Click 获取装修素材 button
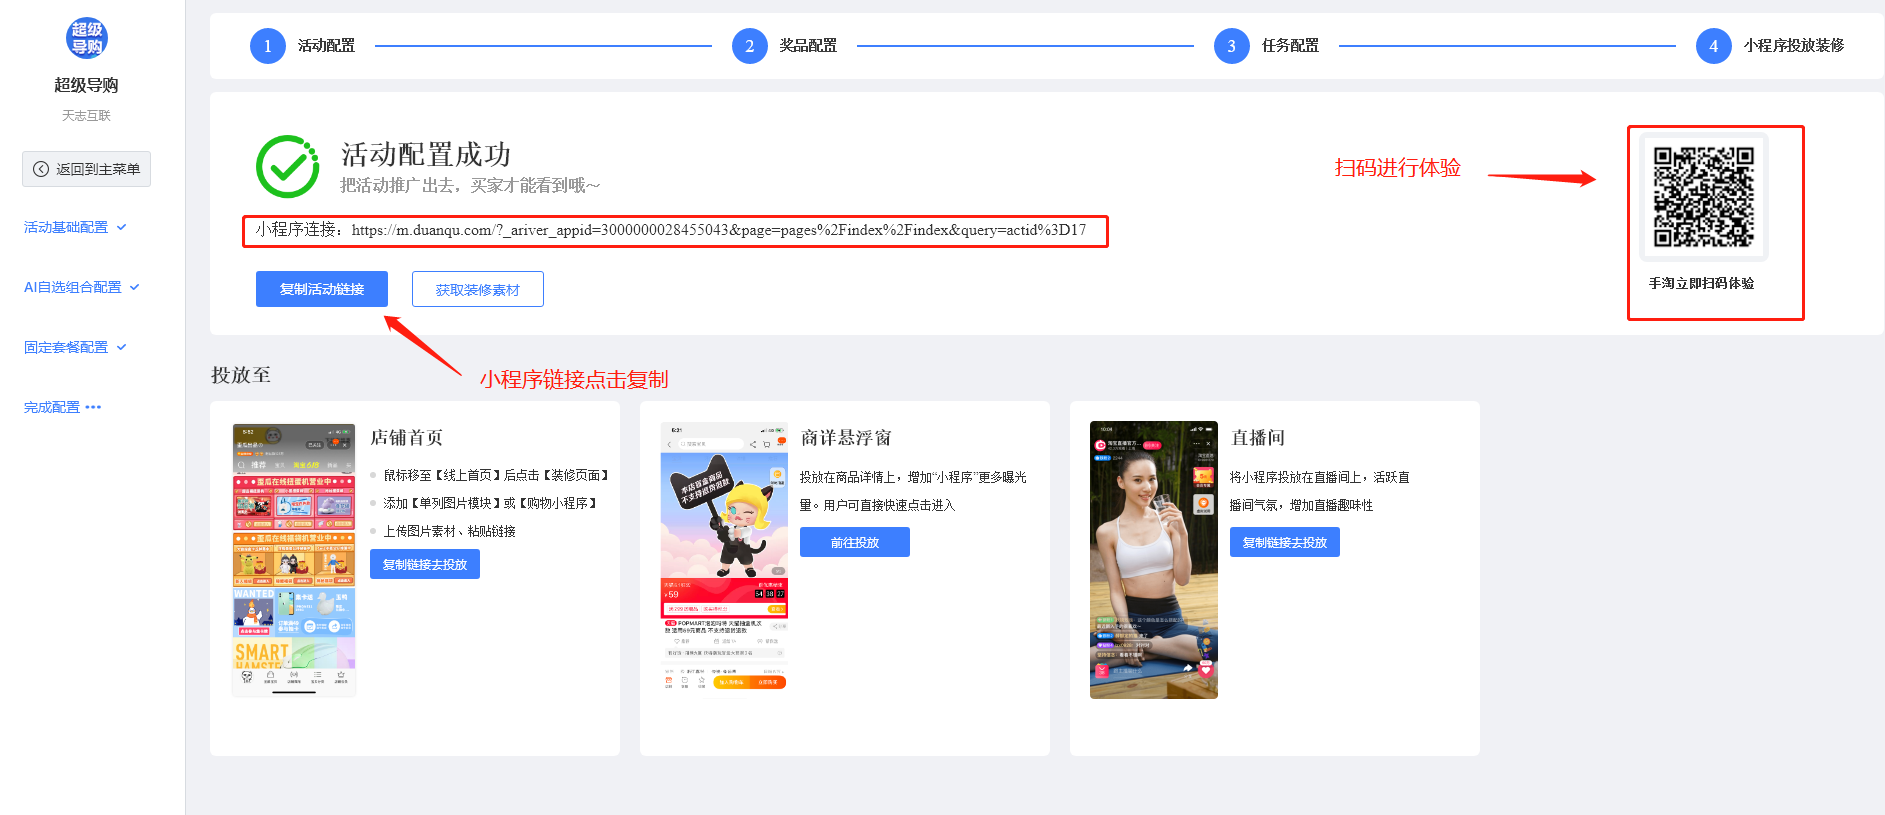Viewport: 1885px width, 815px height. [478, 289]
